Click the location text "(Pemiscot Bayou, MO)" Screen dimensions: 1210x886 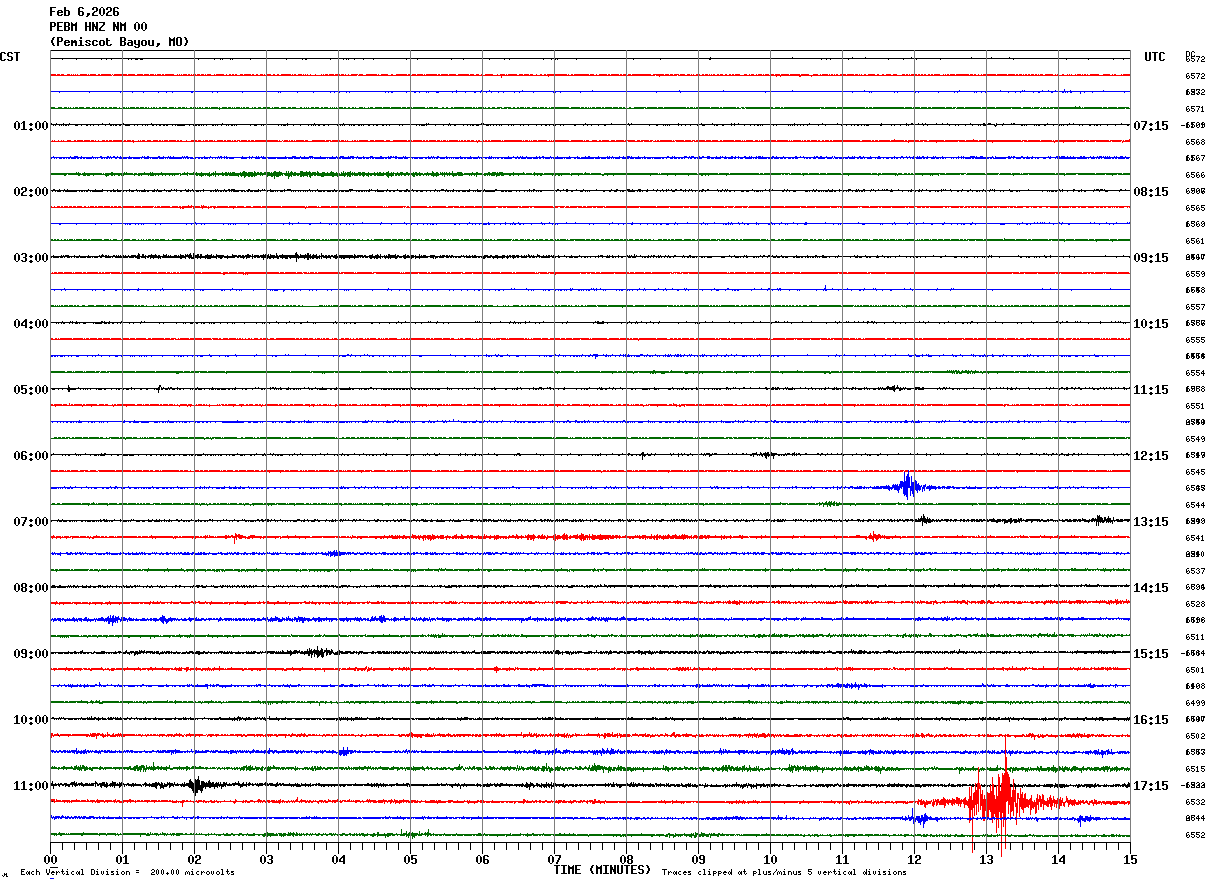coord(119,42)
